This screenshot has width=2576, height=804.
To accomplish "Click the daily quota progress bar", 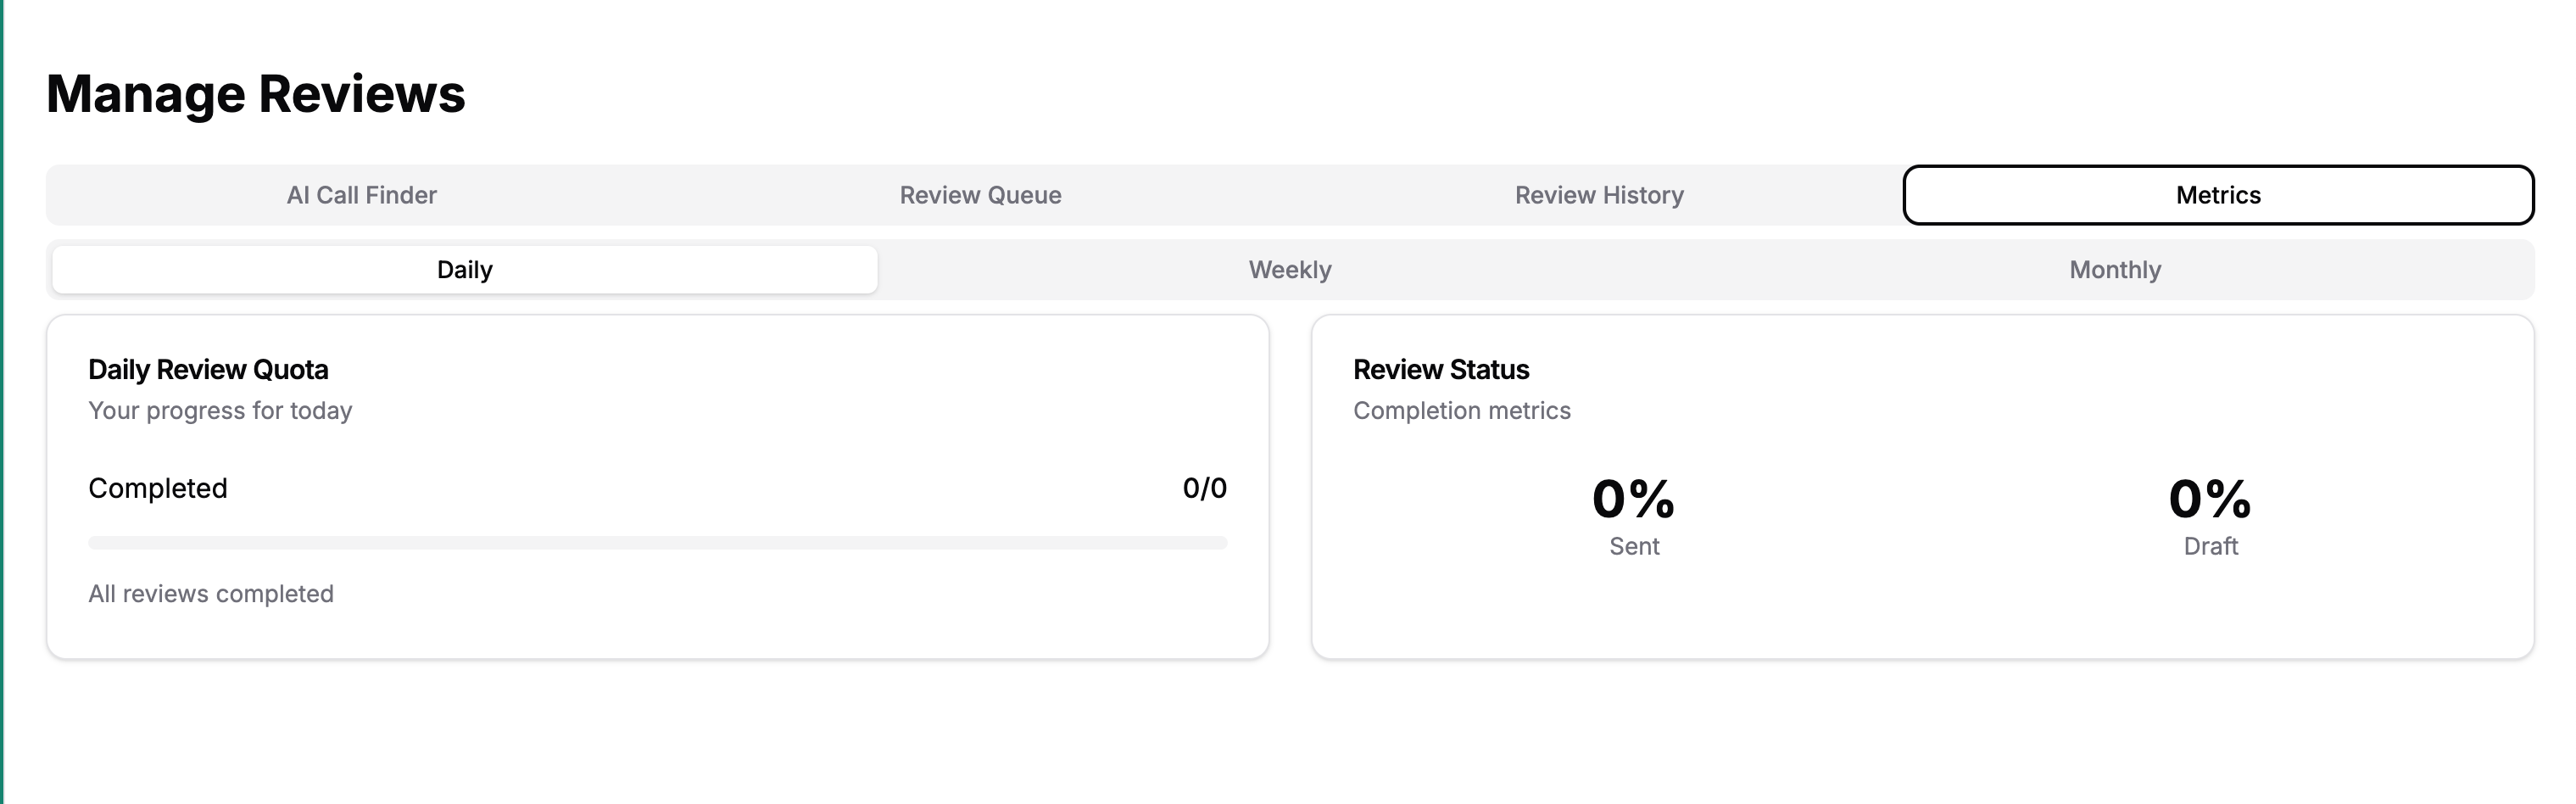I will pyautogui.click(x=657, y=543).
